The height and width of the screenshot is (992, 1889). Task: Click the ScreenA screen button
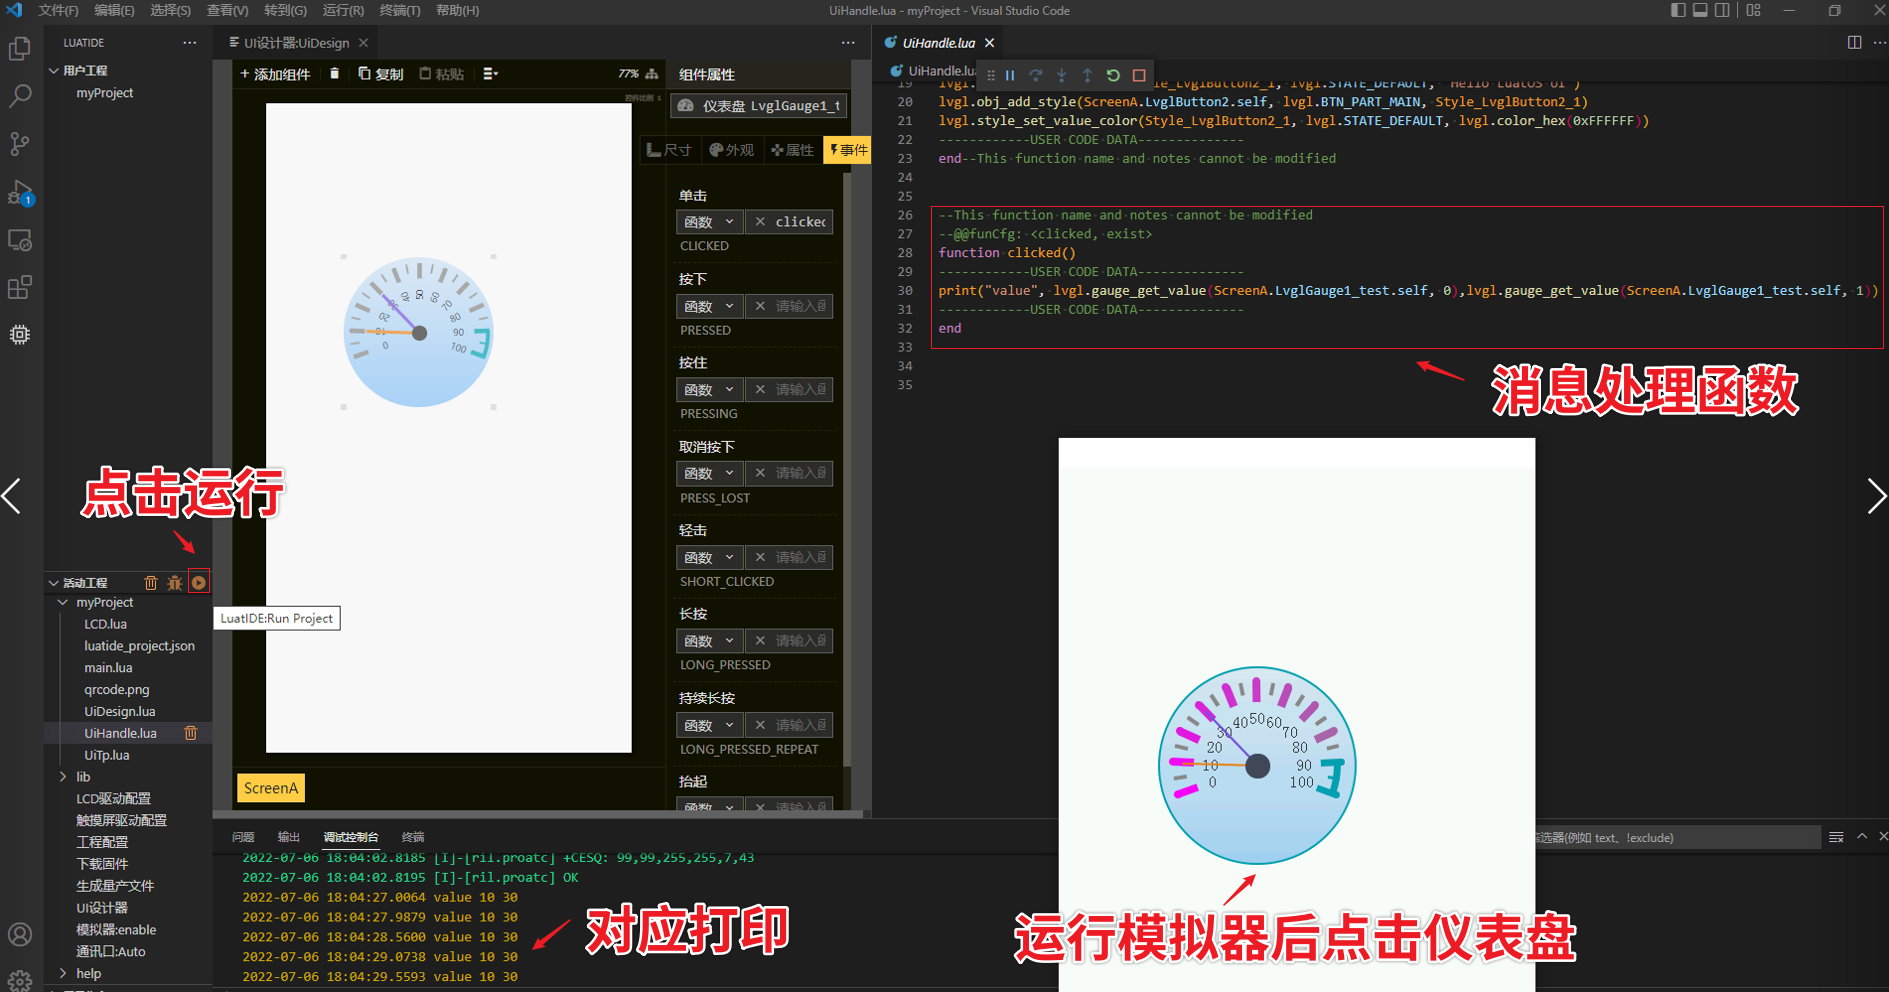(271, 788)
